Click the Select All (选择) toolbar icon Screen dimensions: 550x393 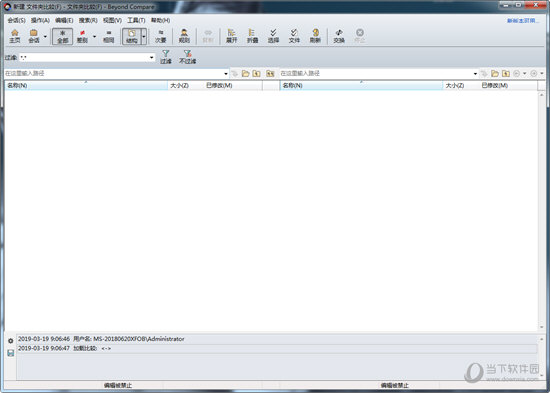click(x=273, y=36)
